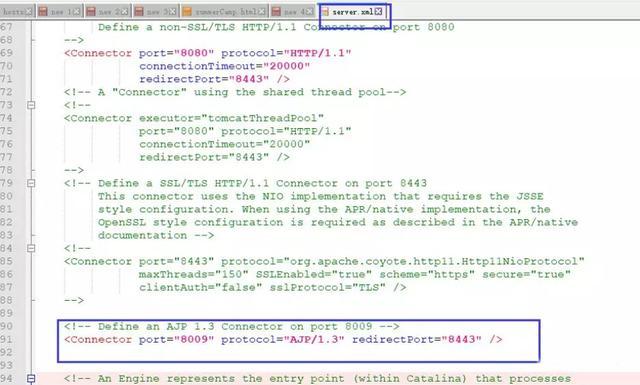Switch to the hosts tab
Viewport: 640px width, 385px height.
tap(17, 11)
